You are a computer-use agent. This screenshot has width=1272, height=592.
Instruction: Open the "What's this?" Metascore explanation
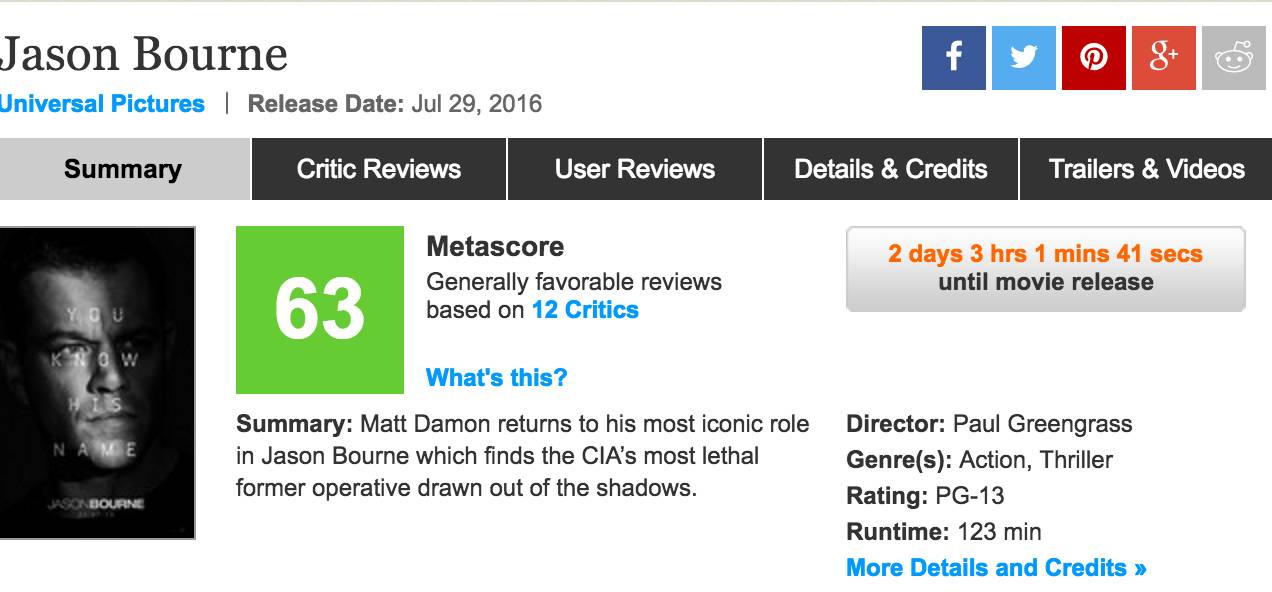tap(496, 377)
